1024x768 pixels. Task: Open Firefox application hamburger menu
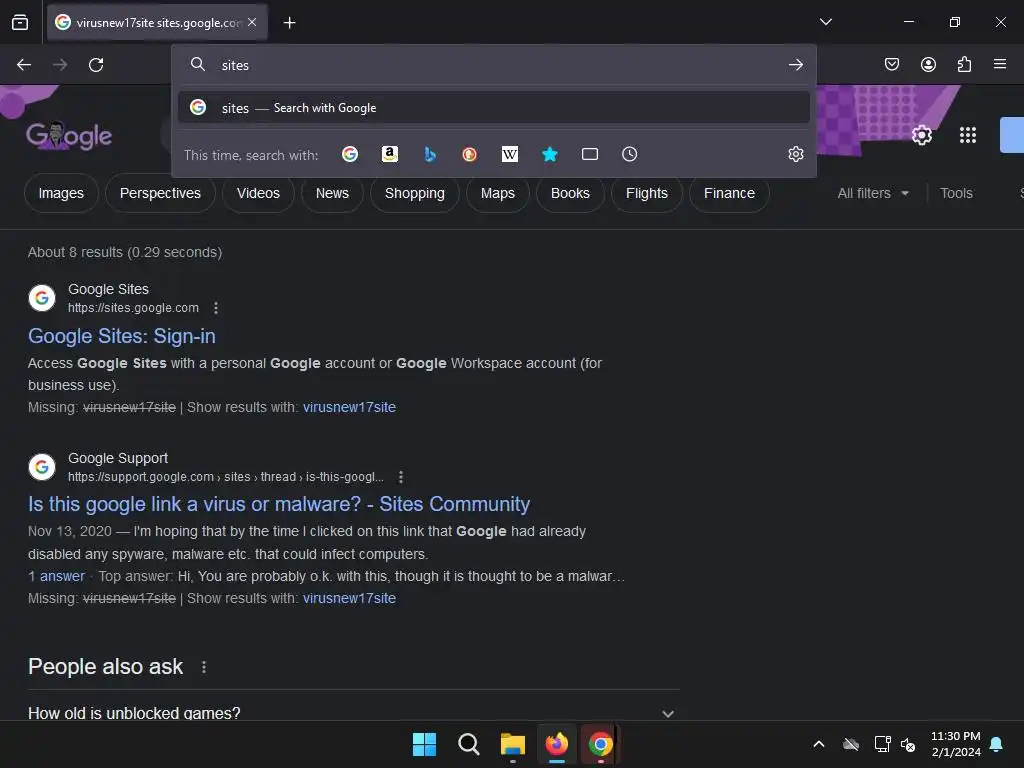[x=1000, y=64]
